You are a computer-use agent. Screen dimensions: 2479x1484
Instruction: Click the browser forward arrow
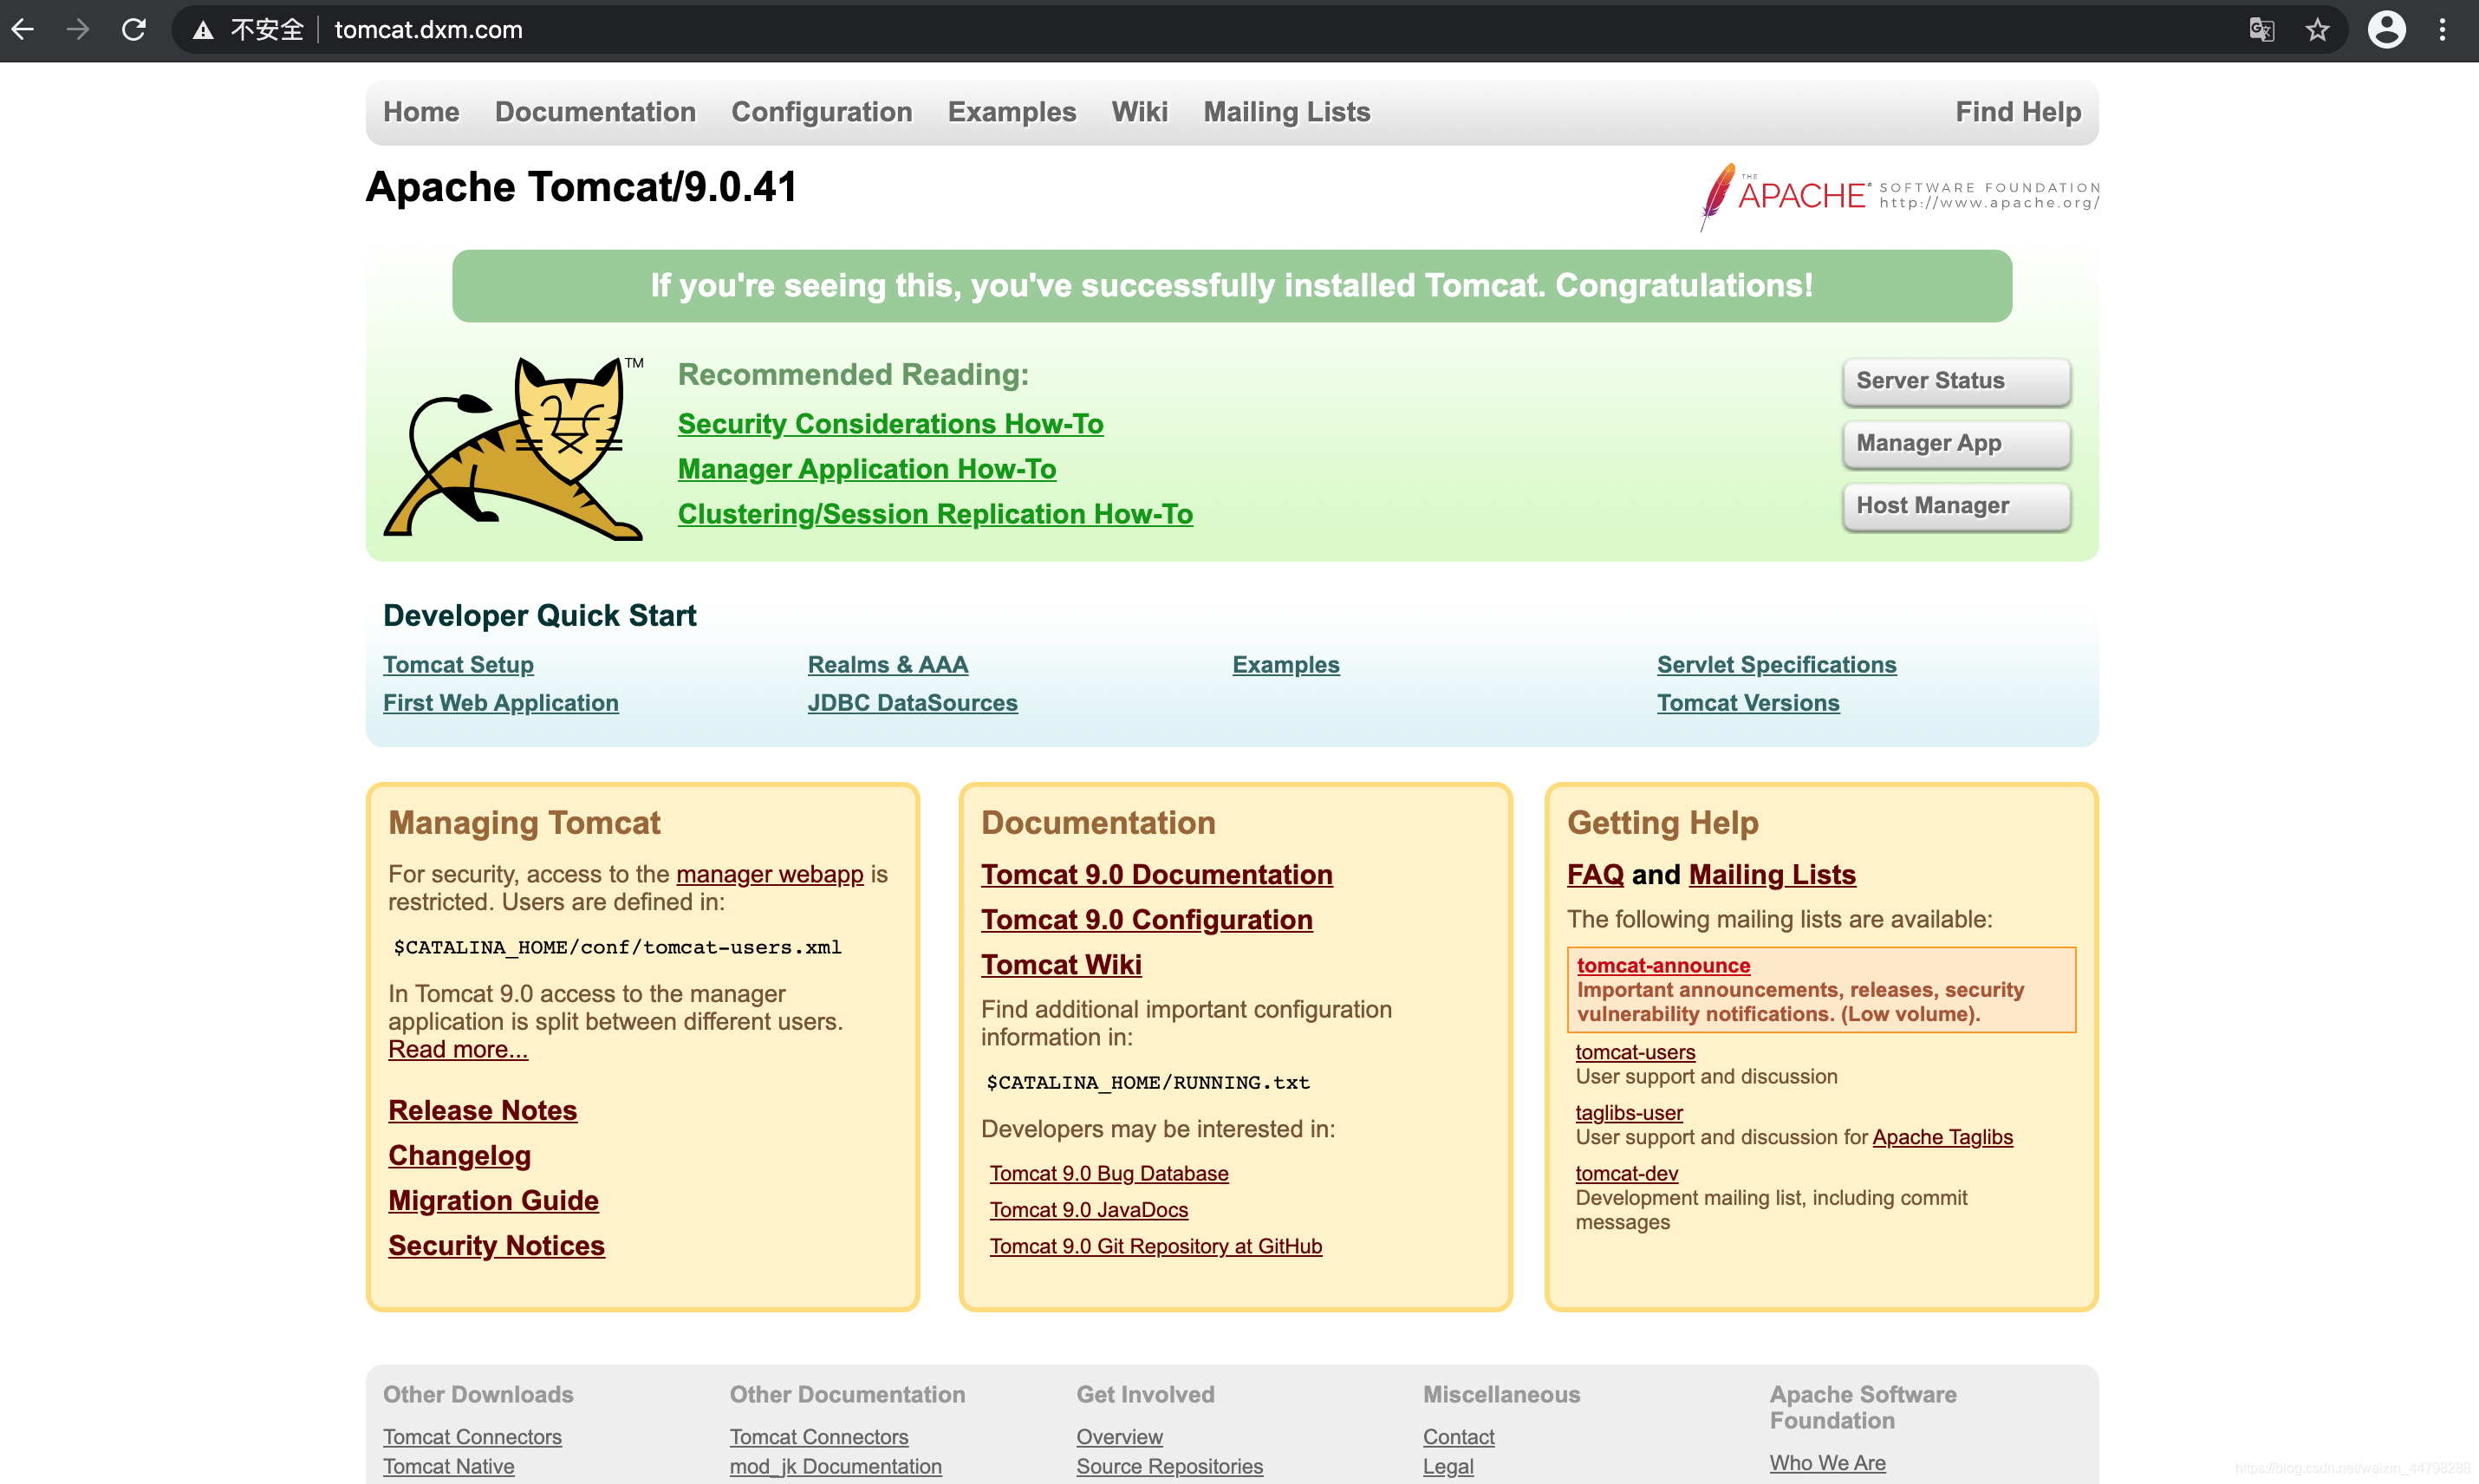pyautogui.click(x=78, y=30)
